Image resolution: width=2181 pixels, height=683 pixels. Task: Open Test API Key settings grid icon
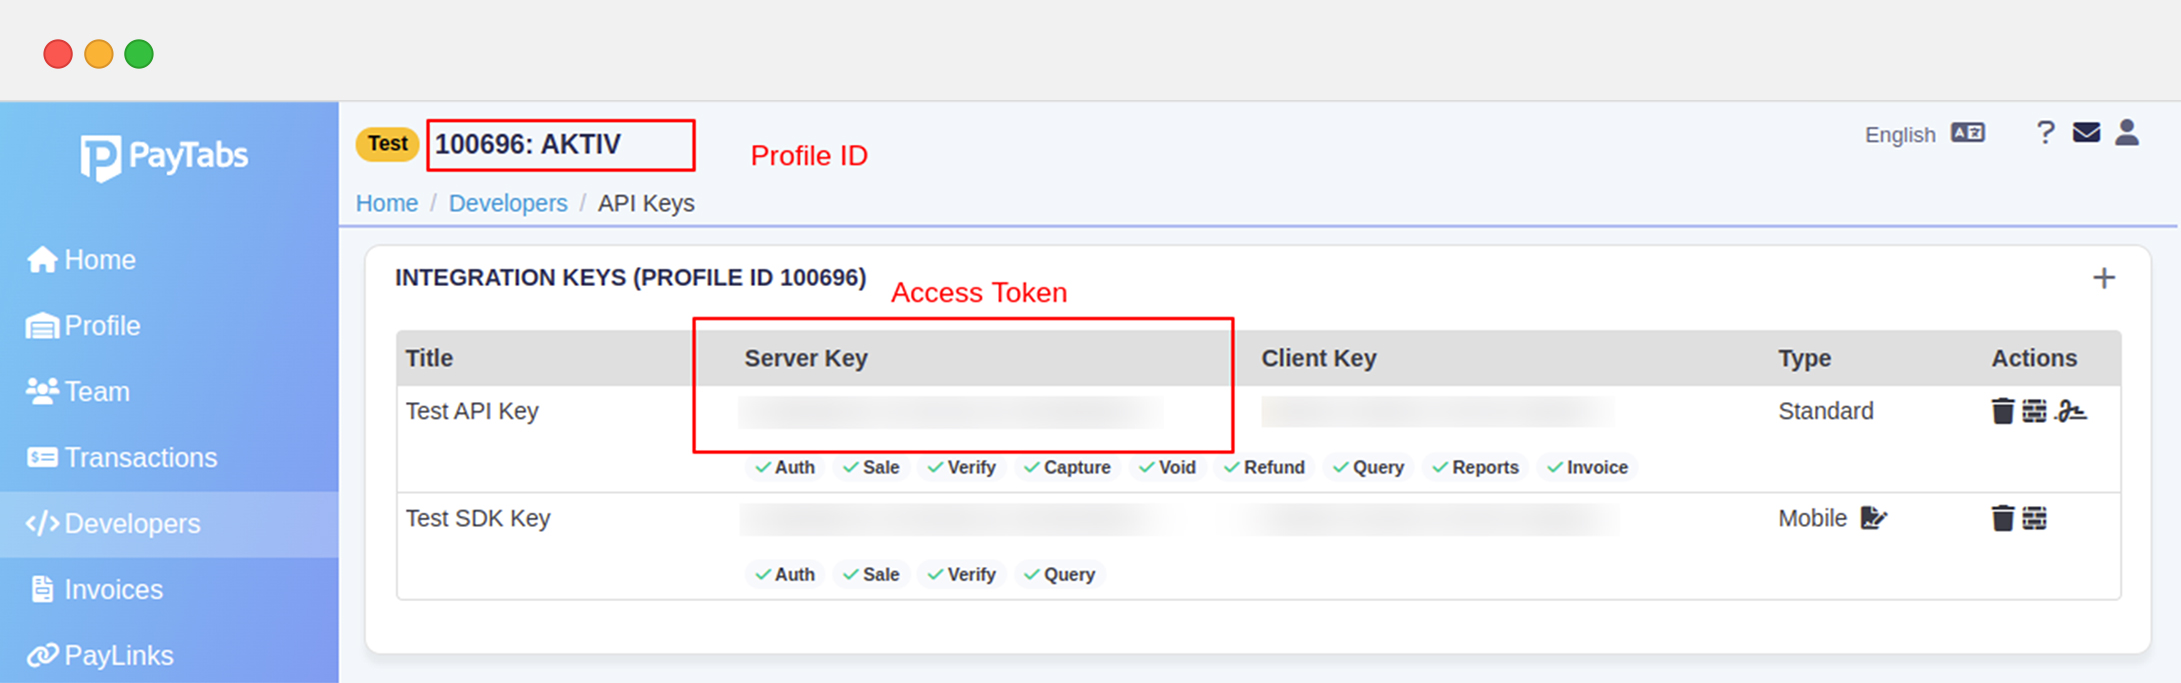click(x=2034, y=411)
